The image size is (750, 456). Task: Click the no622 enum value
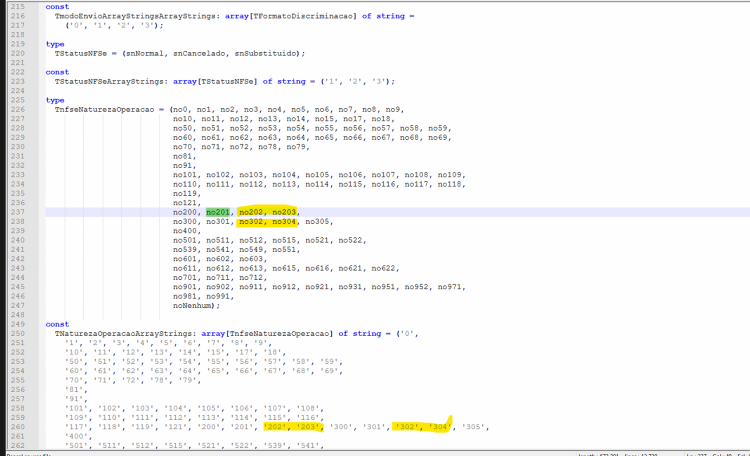[x=384, y=268]
